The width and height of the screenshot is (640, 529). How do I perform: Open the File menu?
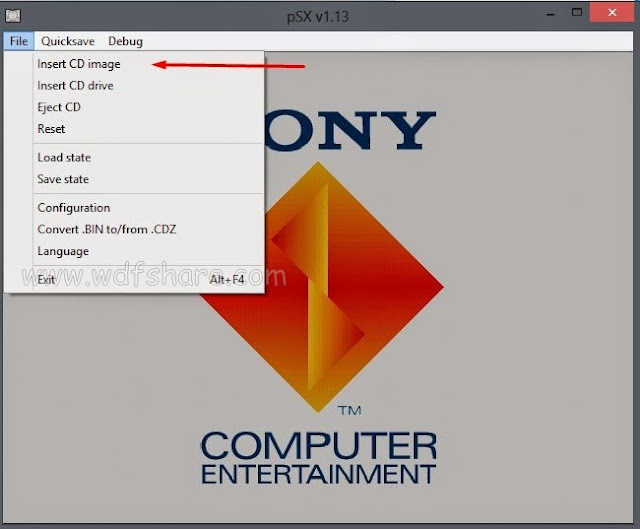point(19,41)
